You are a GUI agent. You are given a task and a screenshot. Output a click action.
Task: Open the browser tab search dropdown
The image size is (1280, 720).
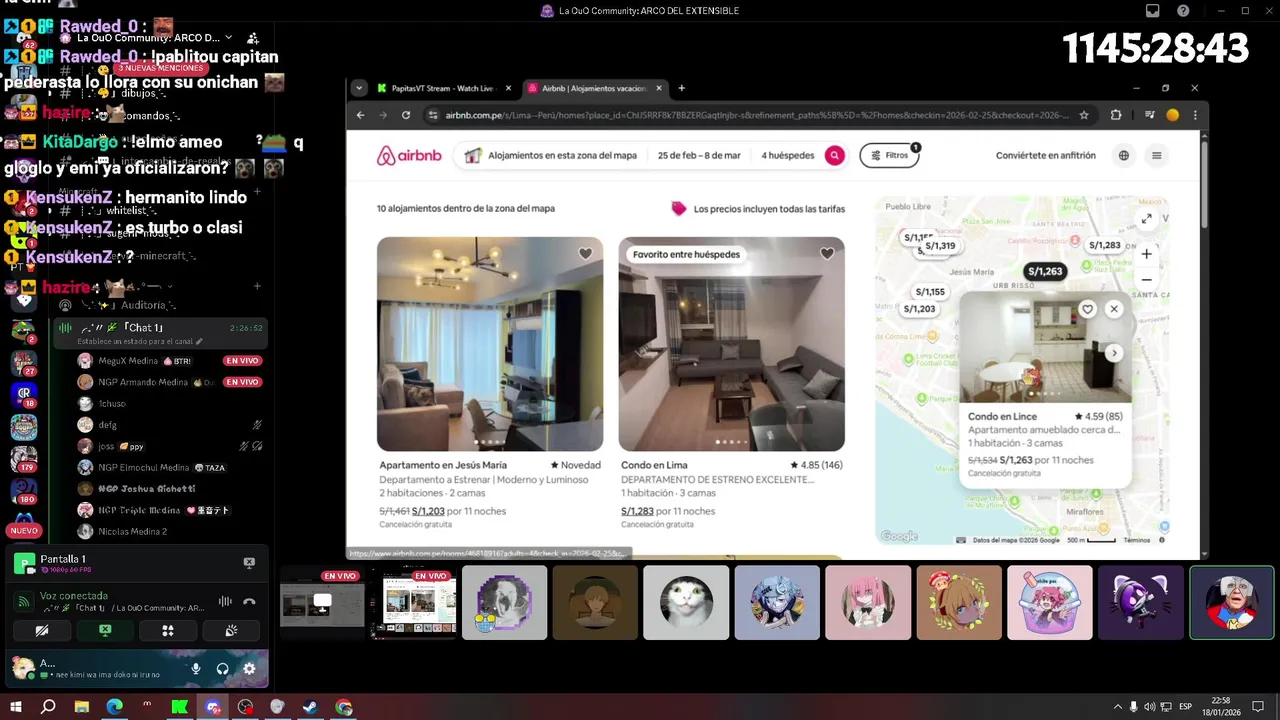[359, 88]
